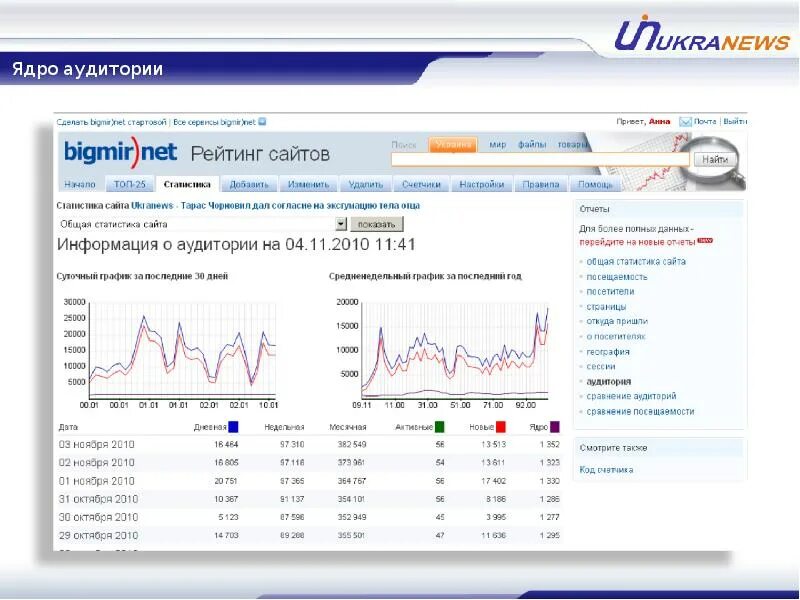
Task: Click into the search text field
Action: pyautogui.click(x=540, y=160)
